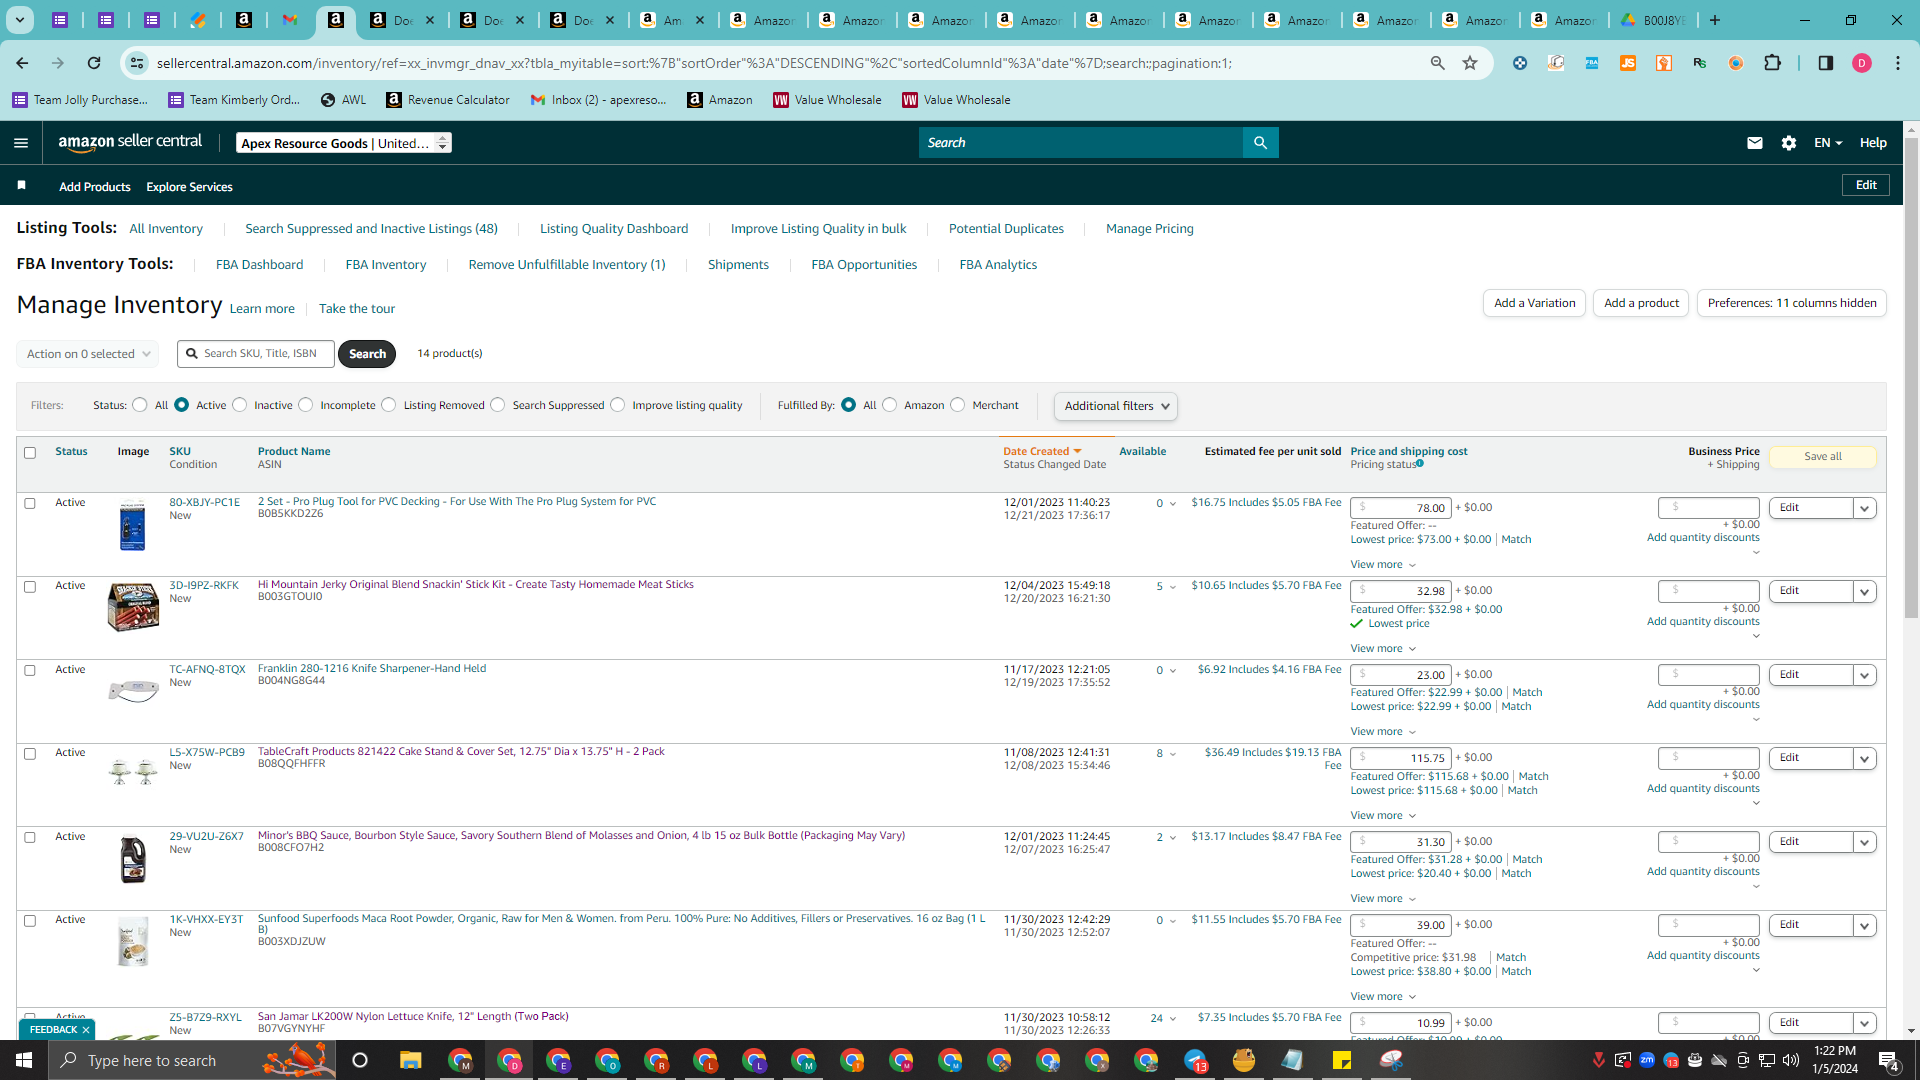Tick the select-all products checkbox
The height and width of the screenshot is (1080, 1920).
[30, 453]
